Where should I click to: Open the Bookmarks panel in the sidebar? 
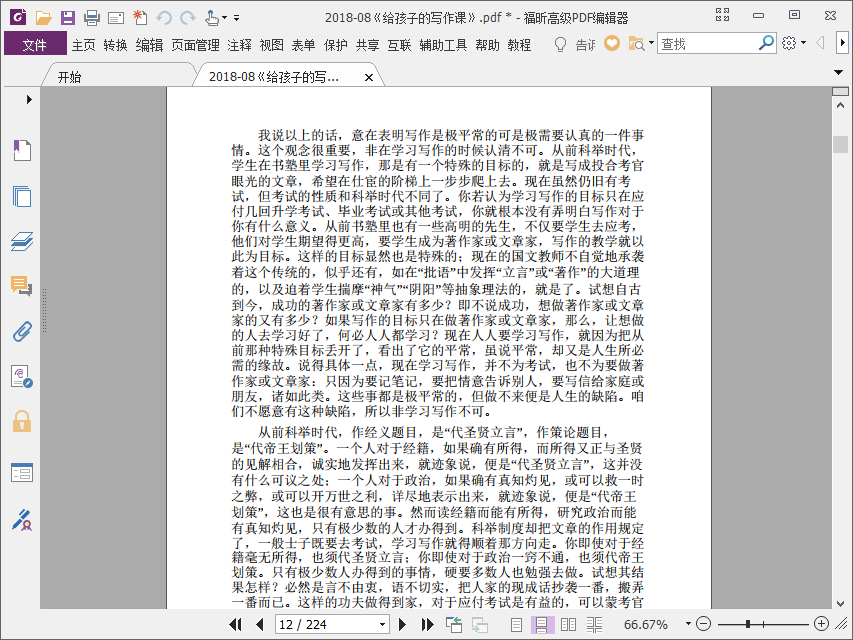click(x=22, y=150)
